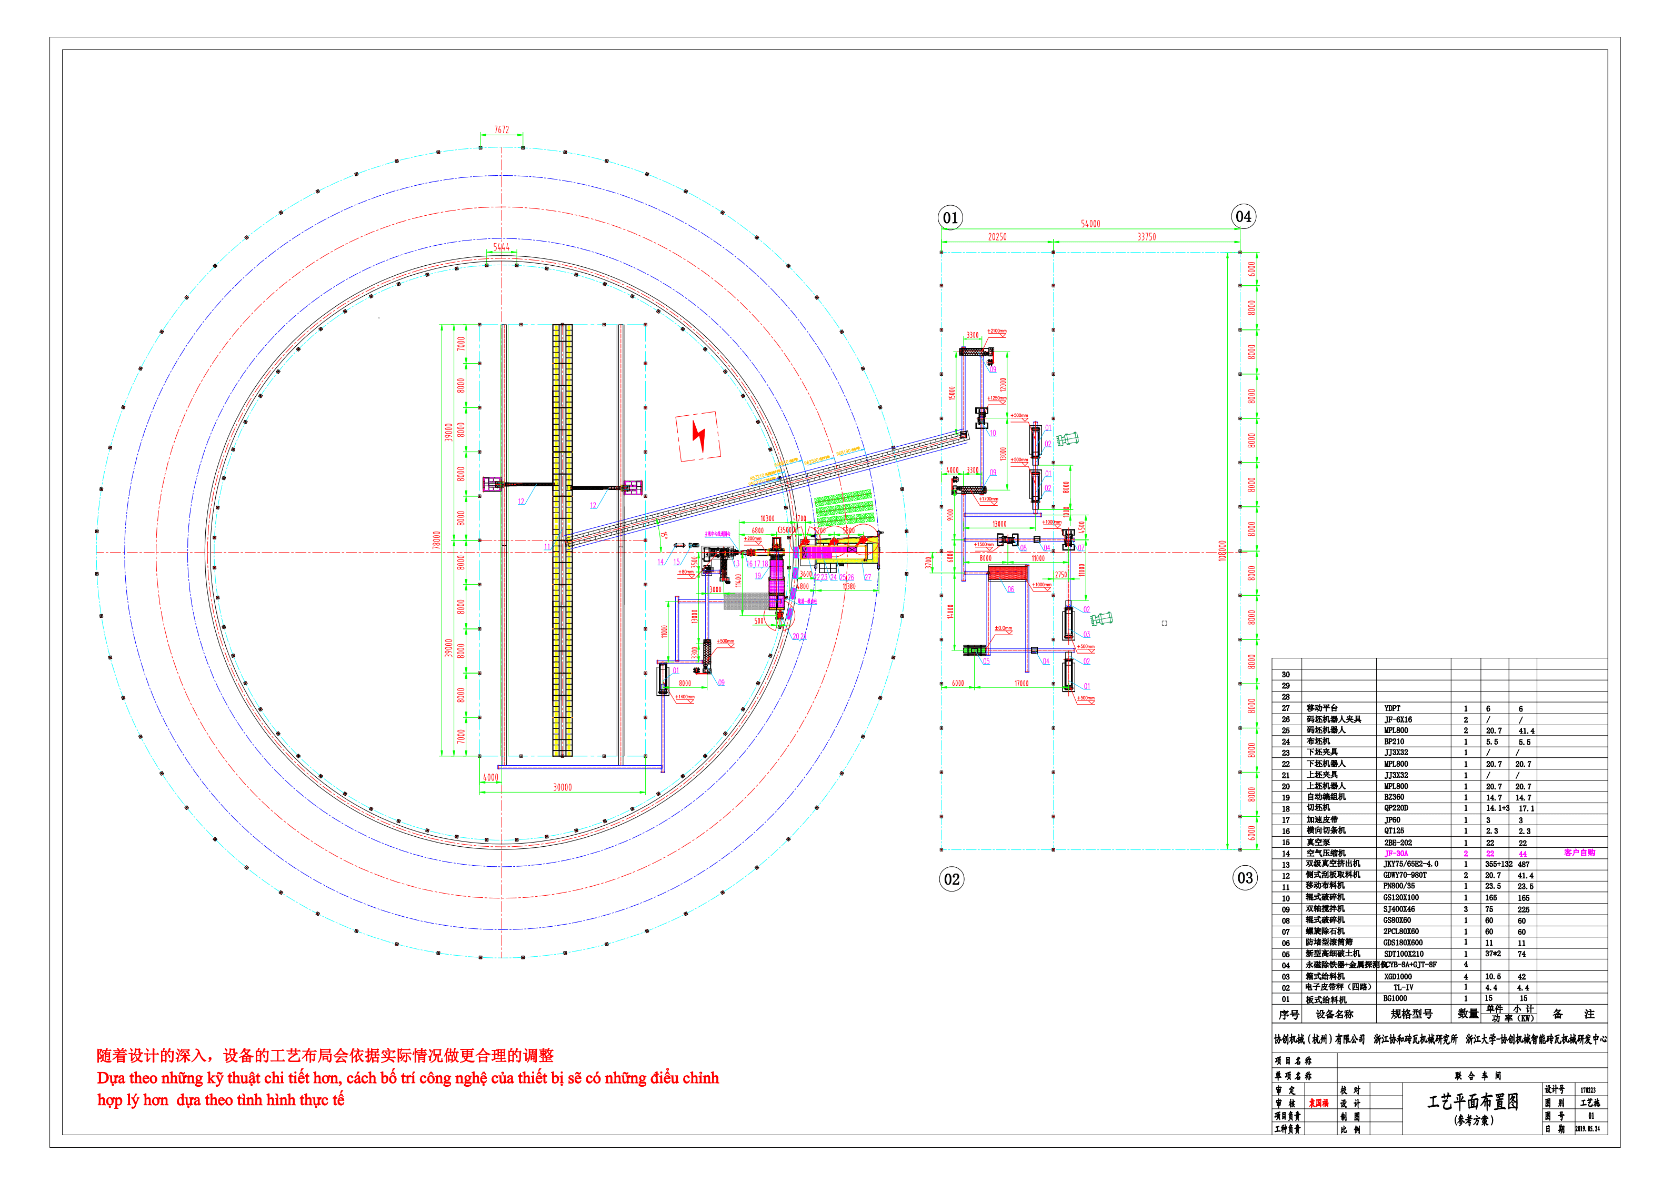Select the grid axis marker 01 circle
The width and height of the screenshot is (1673, 1182).
[950, 217]
